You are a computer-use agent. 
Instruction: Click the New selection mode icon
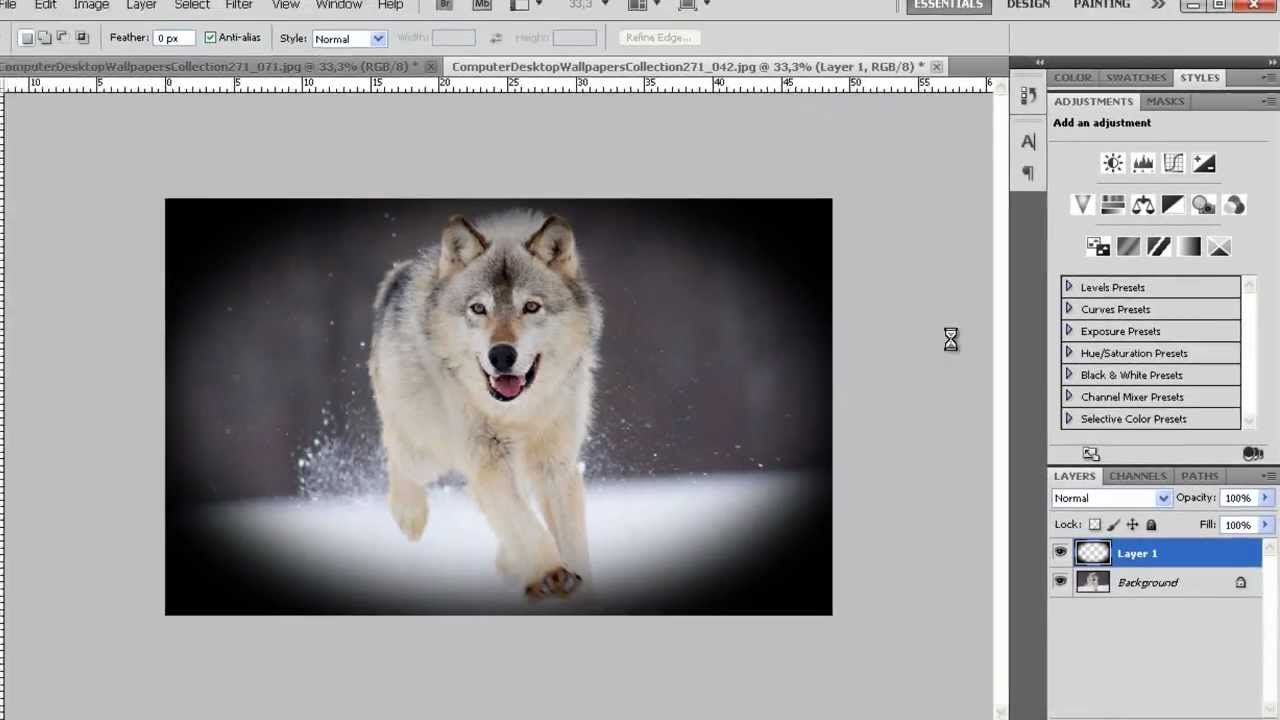tap(27, 38)
